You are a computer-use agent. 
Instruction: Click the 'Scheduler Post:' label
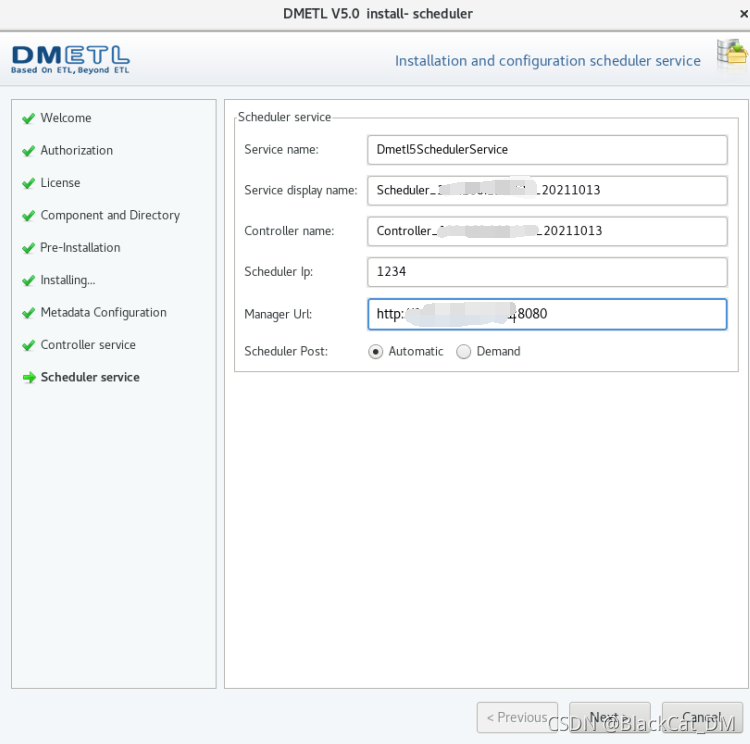coord(286,351)
